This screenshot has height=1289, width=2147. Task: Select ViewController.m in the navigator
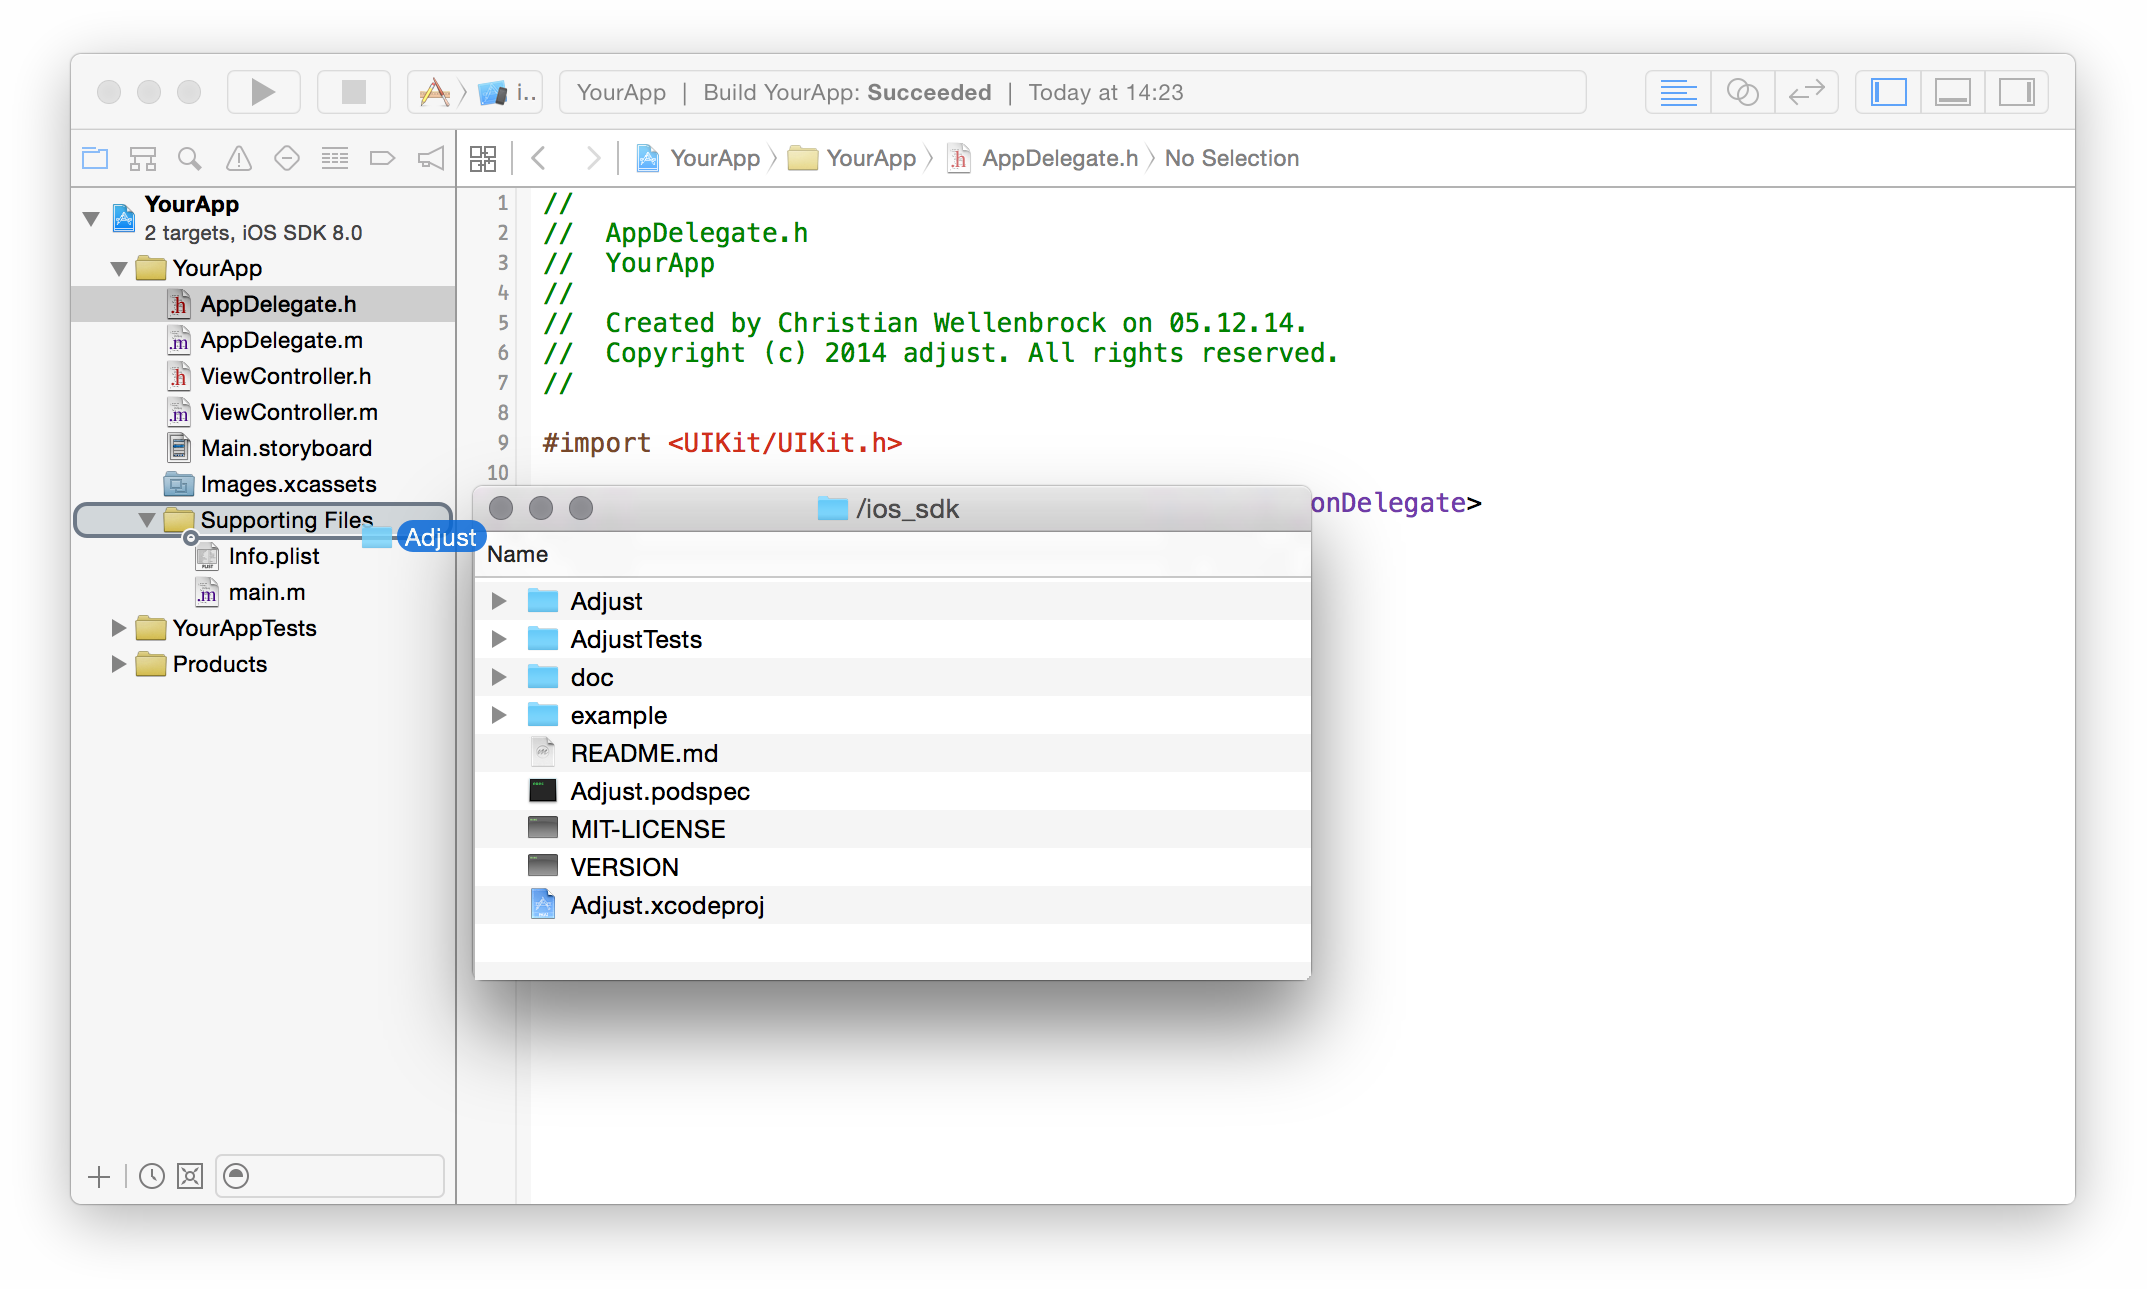288,412
